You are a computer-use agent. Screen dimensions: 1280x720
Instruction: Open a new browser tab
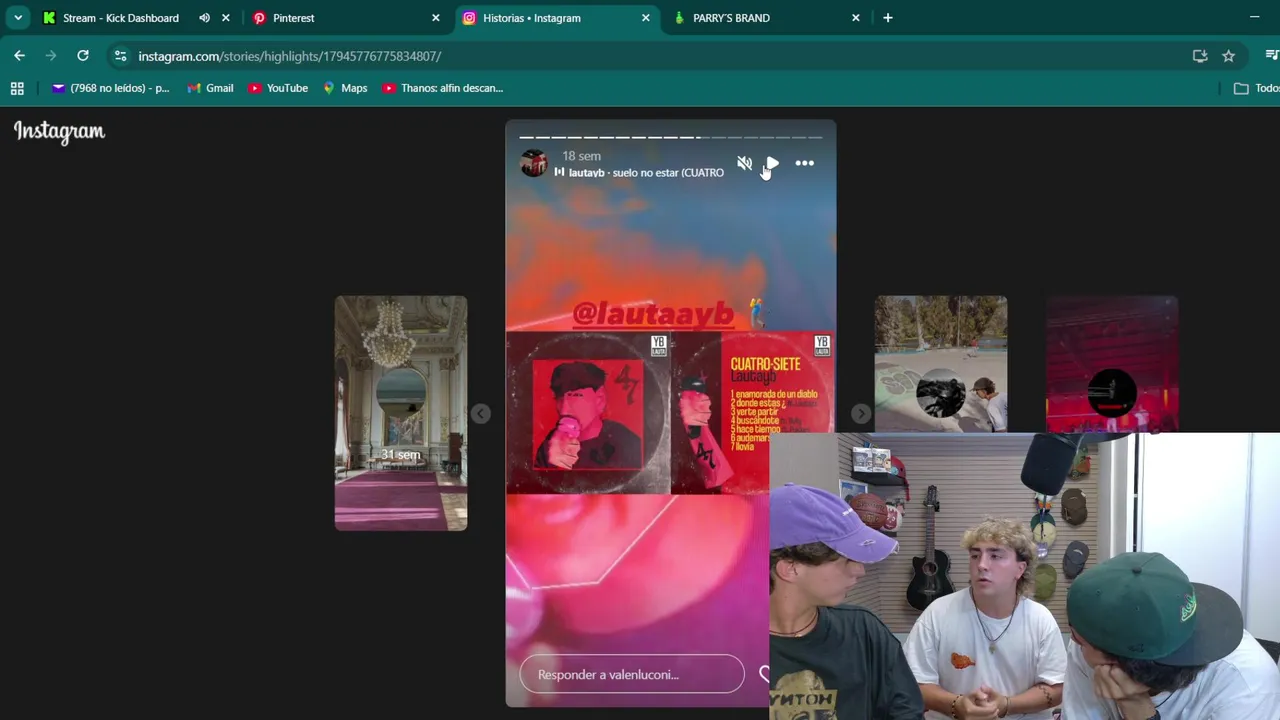(x=887, y=18)
